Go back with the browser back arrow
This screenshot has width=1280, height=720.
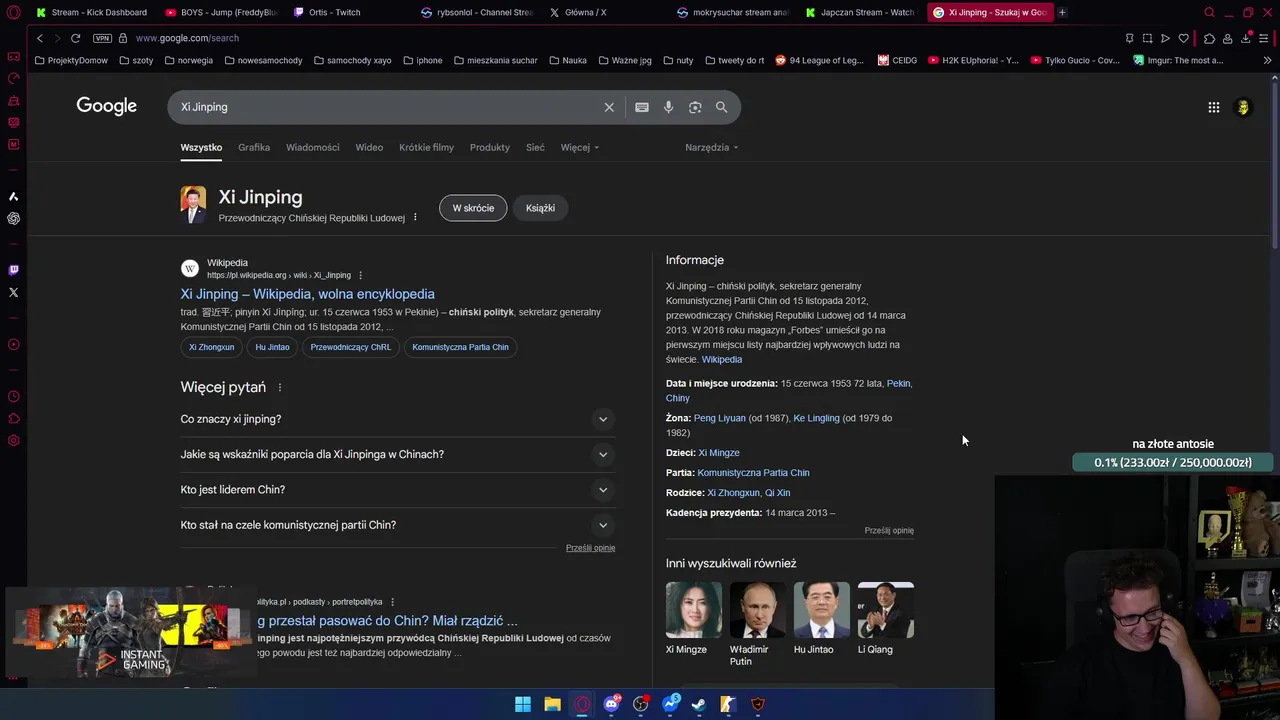click(x=40, y=38)
